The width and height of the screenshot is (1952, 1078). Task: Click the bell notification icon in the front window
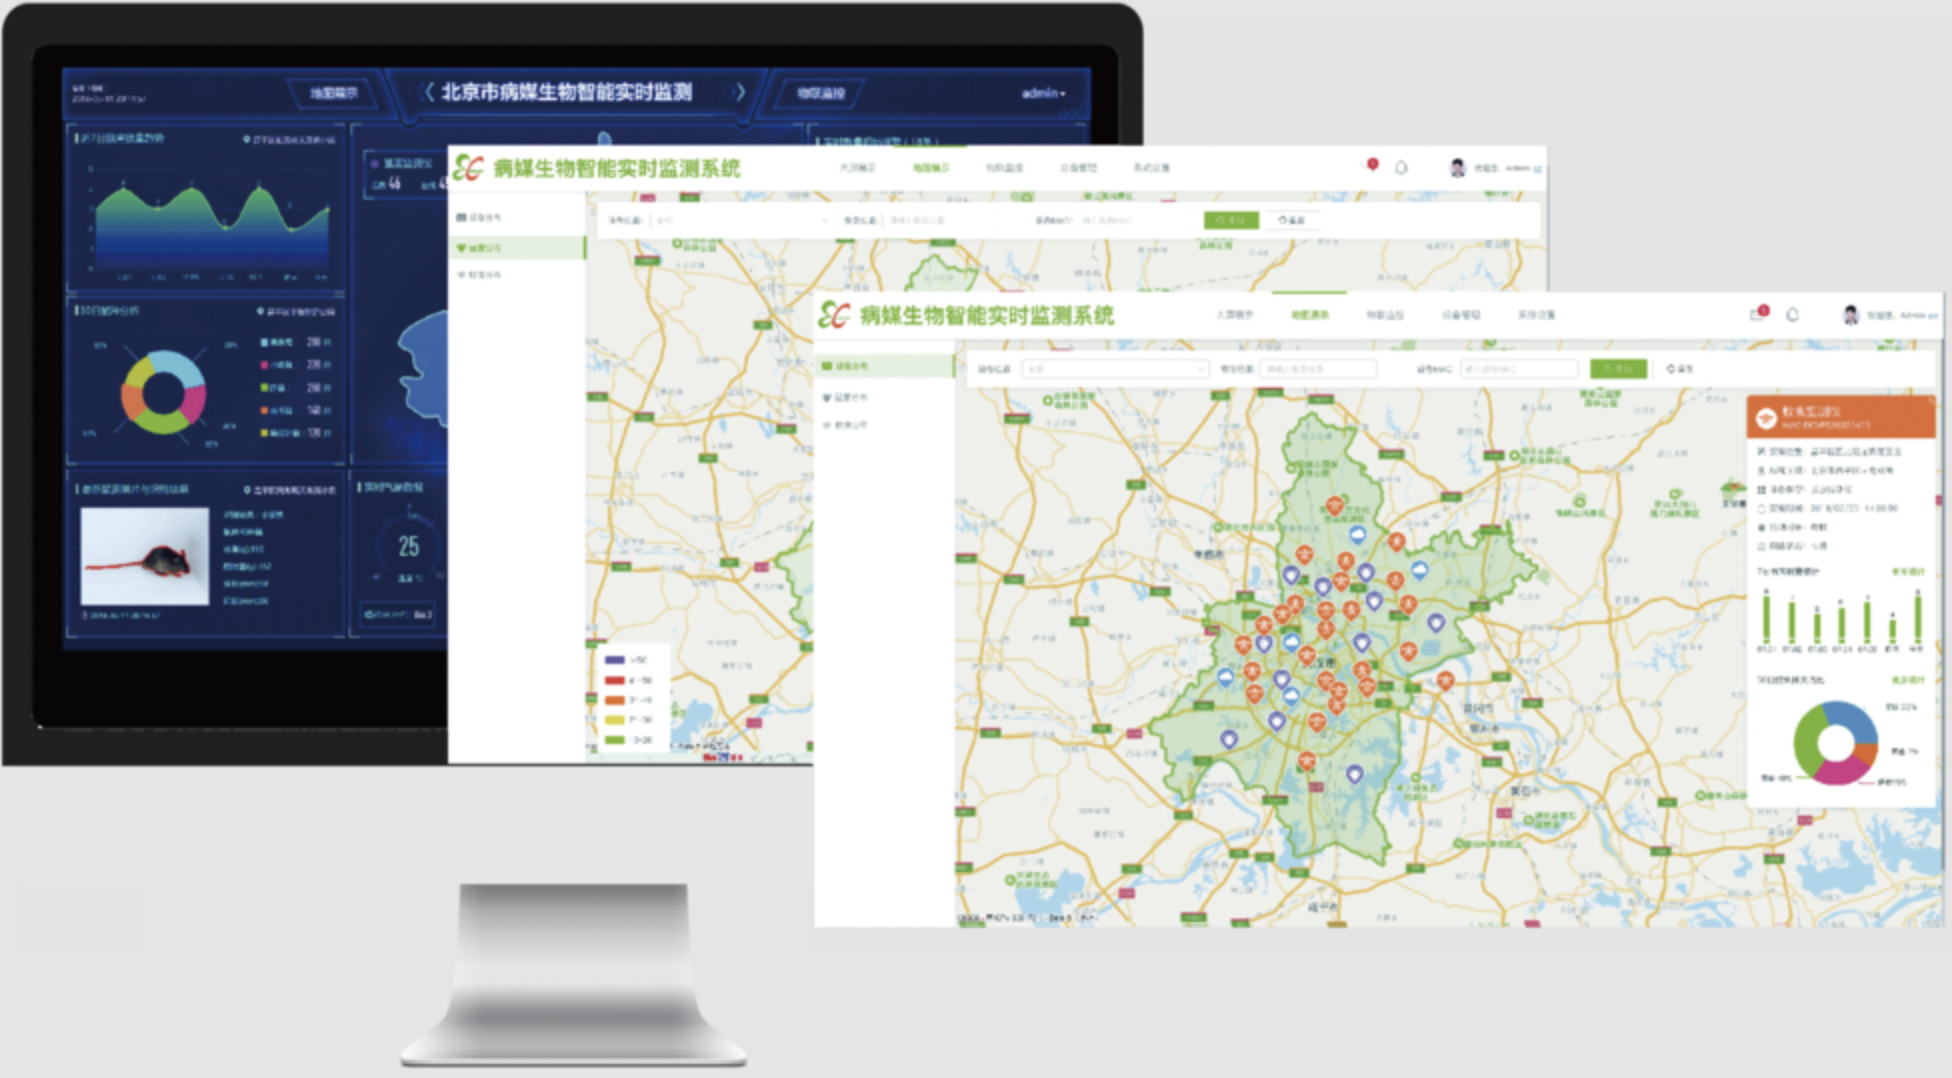(1793, 315)
